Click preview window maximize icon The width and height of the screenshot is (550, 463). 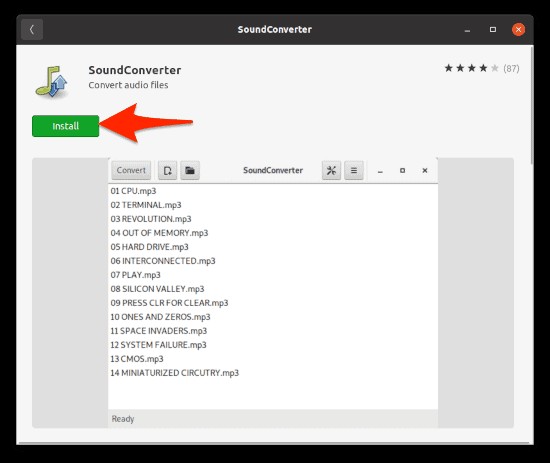(402, 170)
